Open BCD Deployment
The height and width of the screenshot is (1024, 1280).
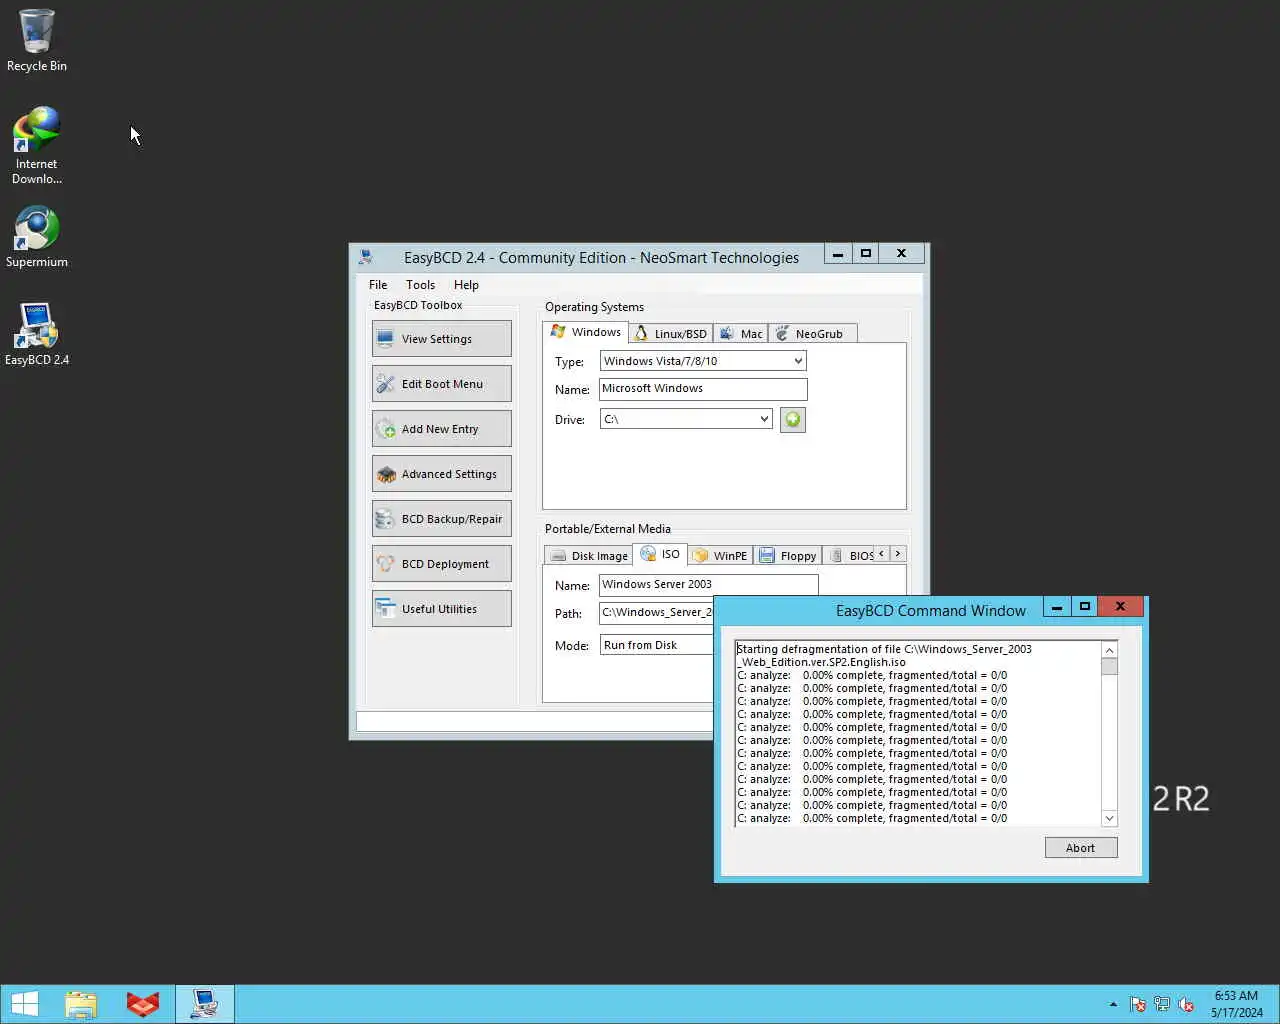(x=442, y=564)
